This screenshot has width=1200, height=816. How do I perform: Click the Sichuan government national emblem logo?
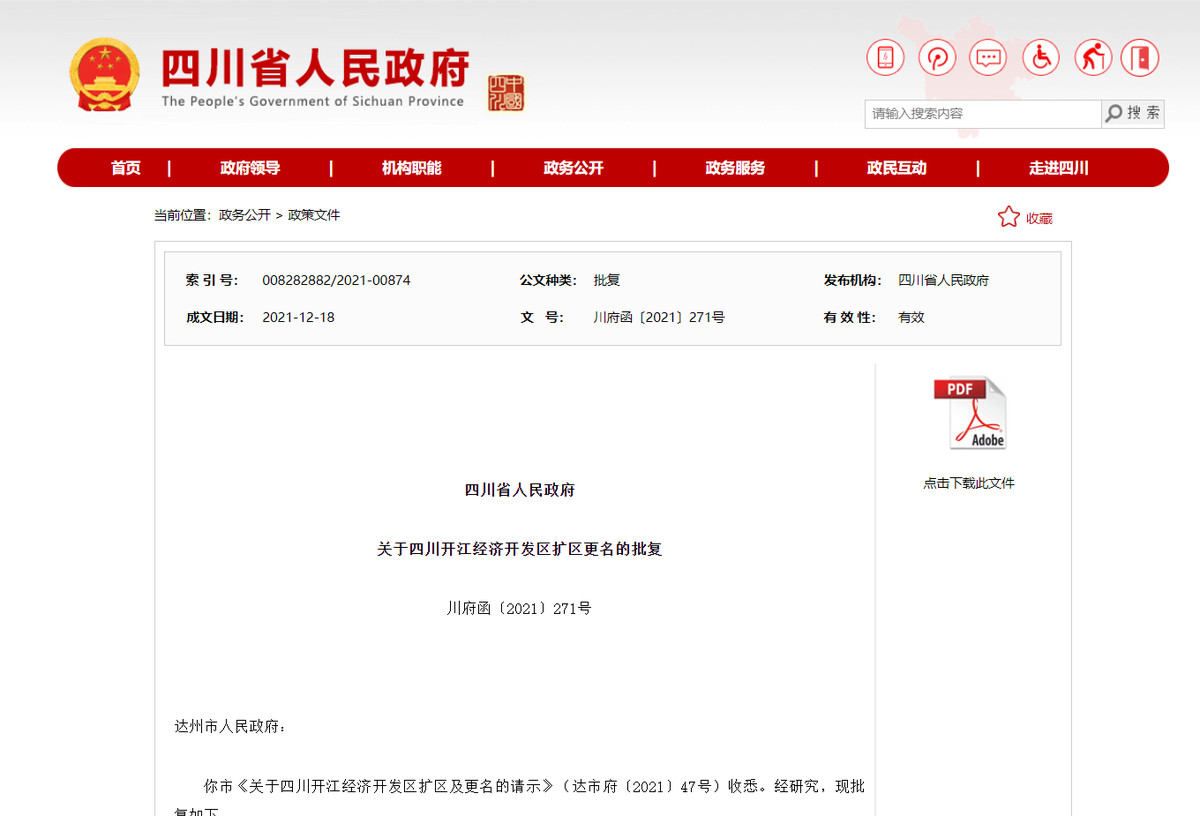point(105,76)
